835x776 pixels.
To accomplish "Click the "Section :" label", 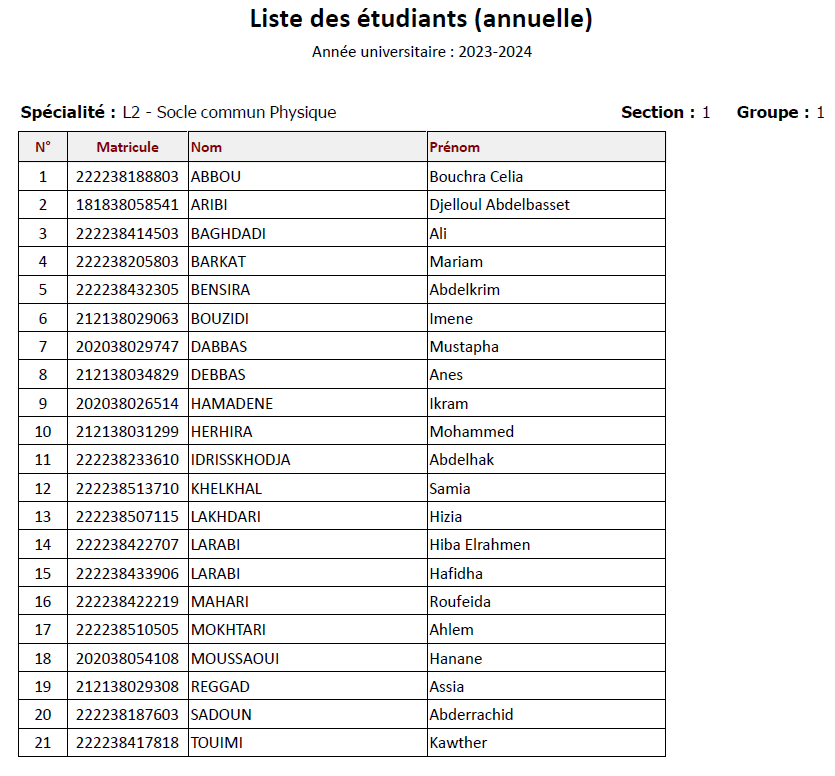I will click(657, 112).
